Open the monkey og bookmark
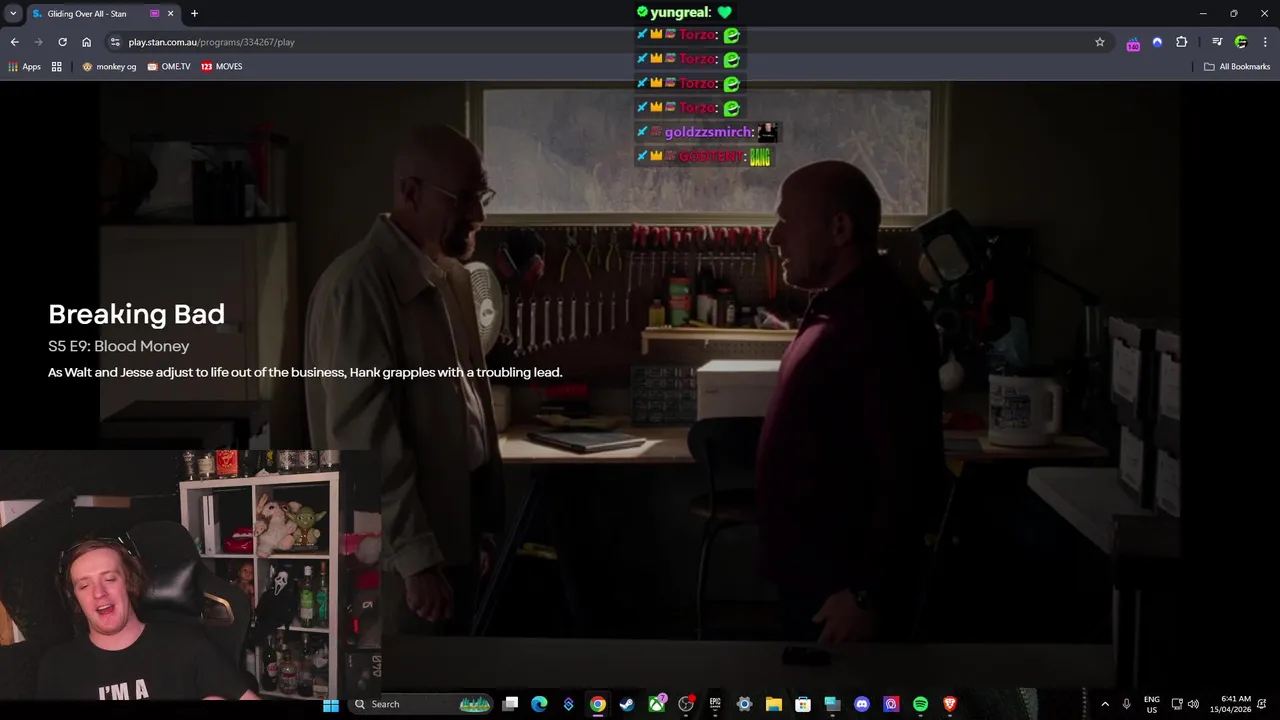This screenshot has height=720, width=1280. coord(109,67)
